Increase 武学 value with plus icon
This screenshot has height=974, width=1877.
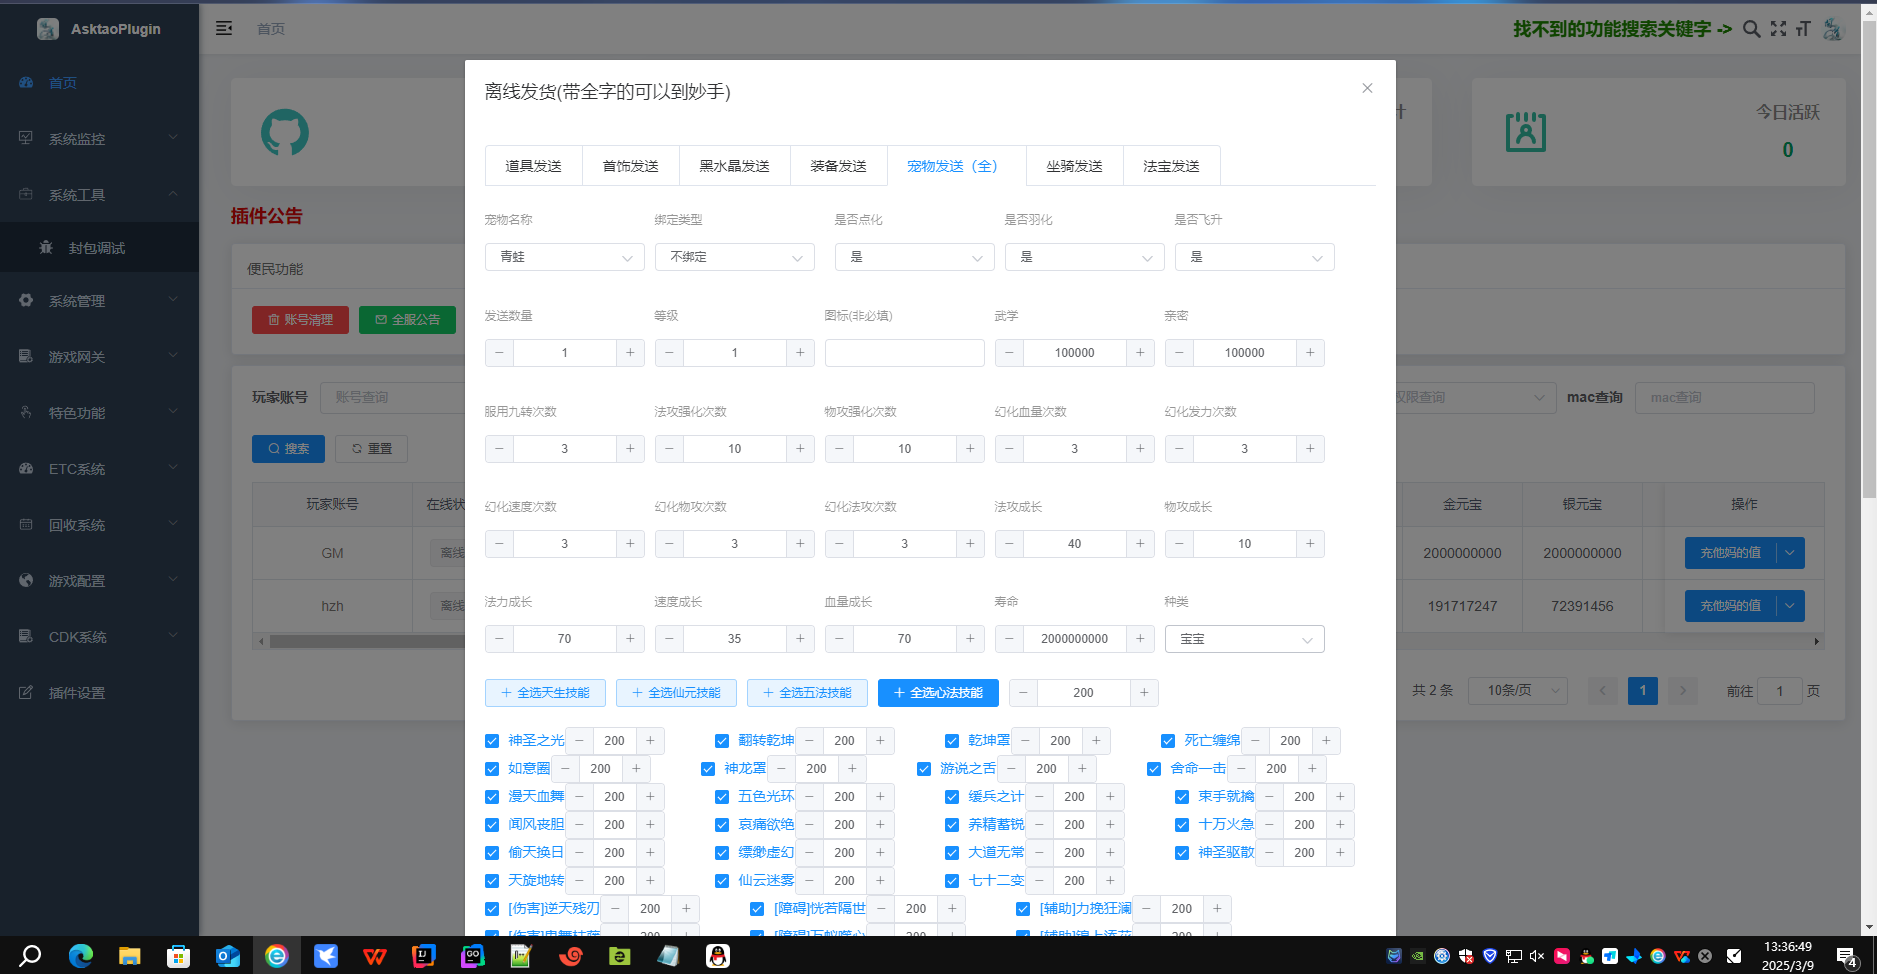point(1140,353)
